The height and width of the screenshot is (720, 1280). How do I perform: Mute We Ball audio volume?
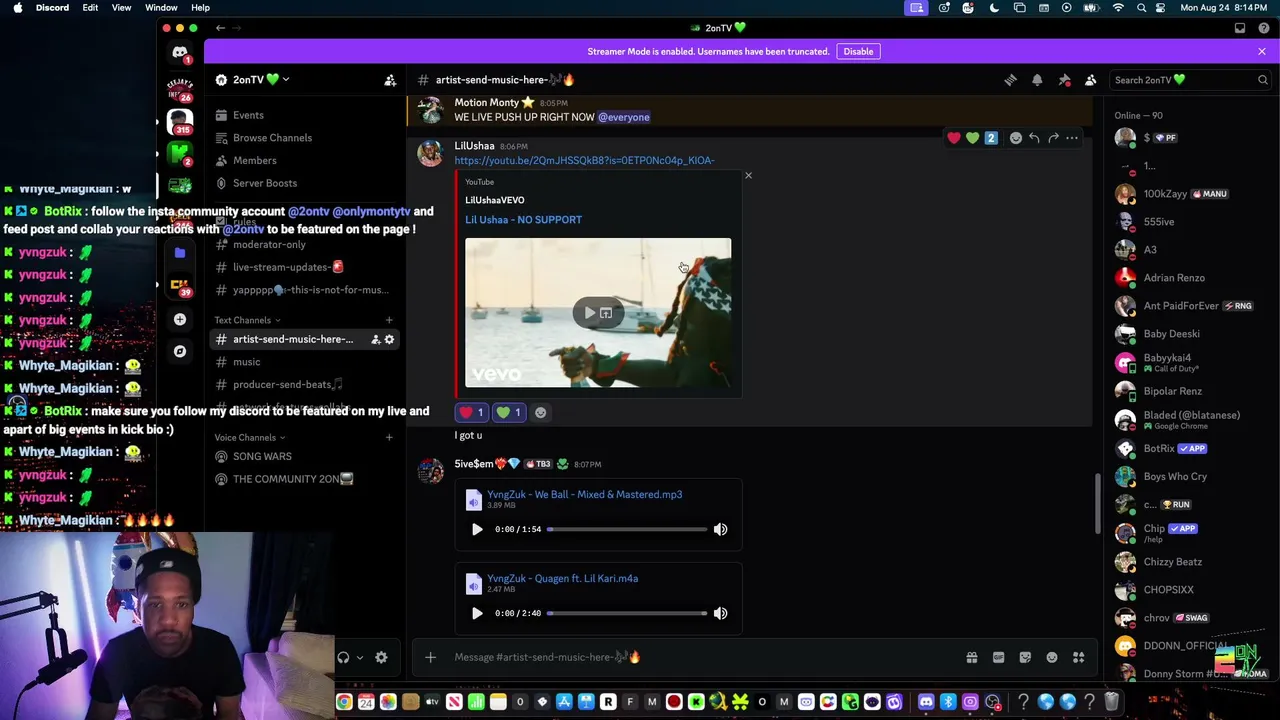tap(720, 529)
